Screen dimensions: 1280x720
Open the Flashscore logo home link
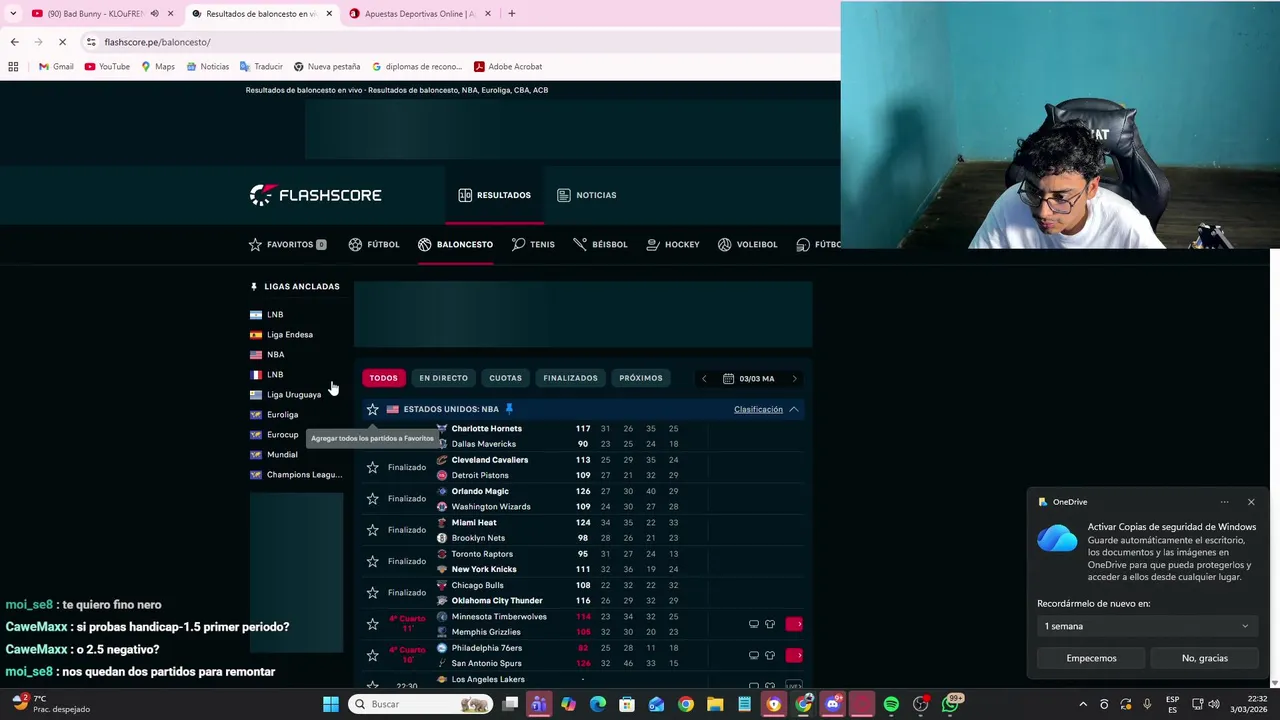click(315, 195)
